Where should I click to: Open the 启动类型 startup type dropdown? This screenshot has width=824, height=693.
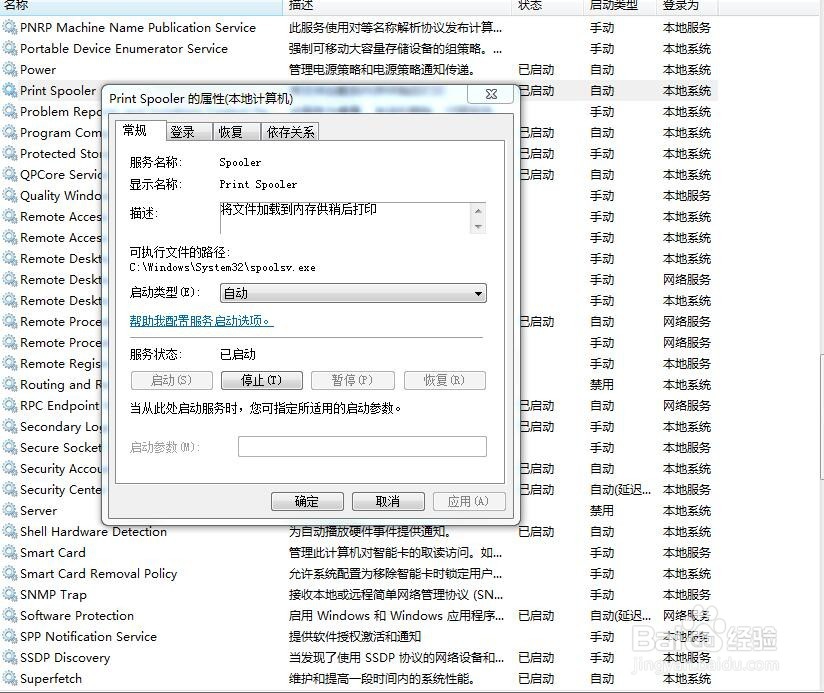(353, 293)
